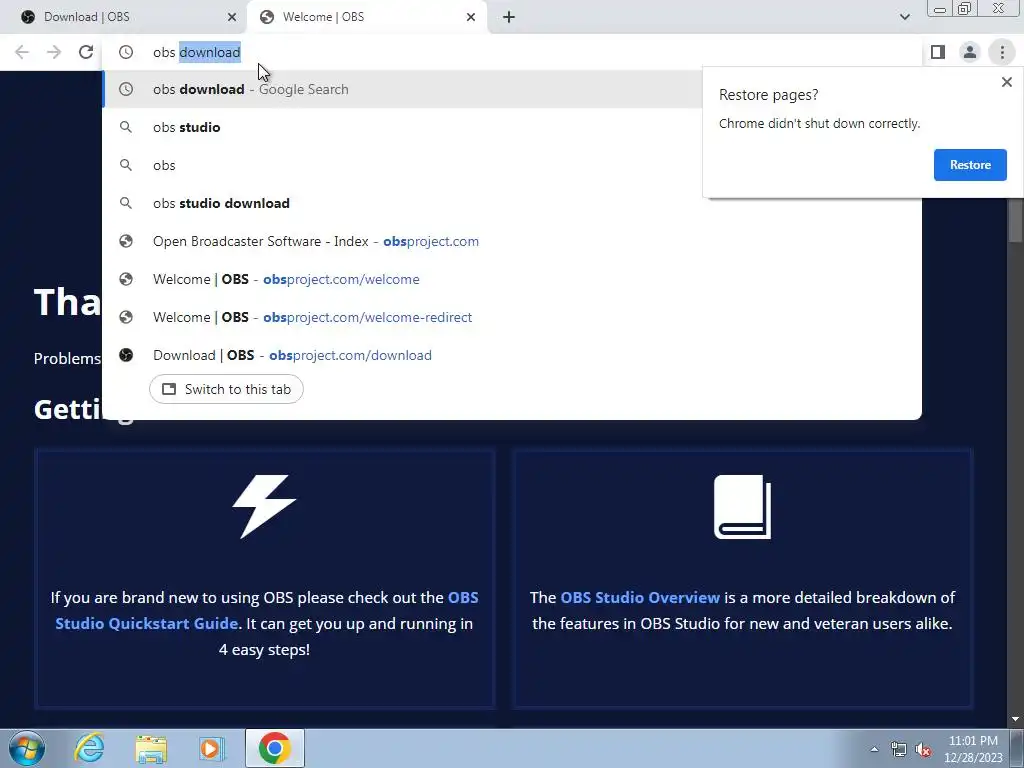
Task: Open Open Broadcaster Software - Index suggestion
Action: [512, 241]
